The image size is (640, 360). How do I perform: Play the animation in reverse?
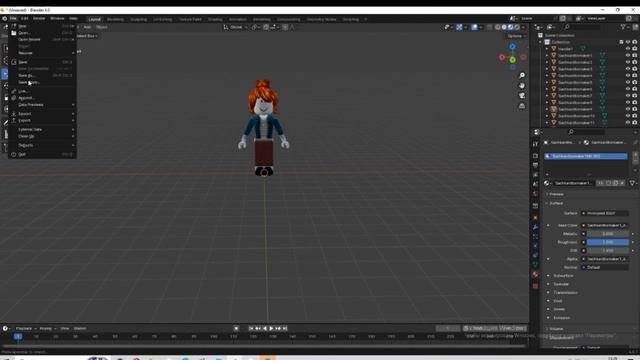point(264,328)
